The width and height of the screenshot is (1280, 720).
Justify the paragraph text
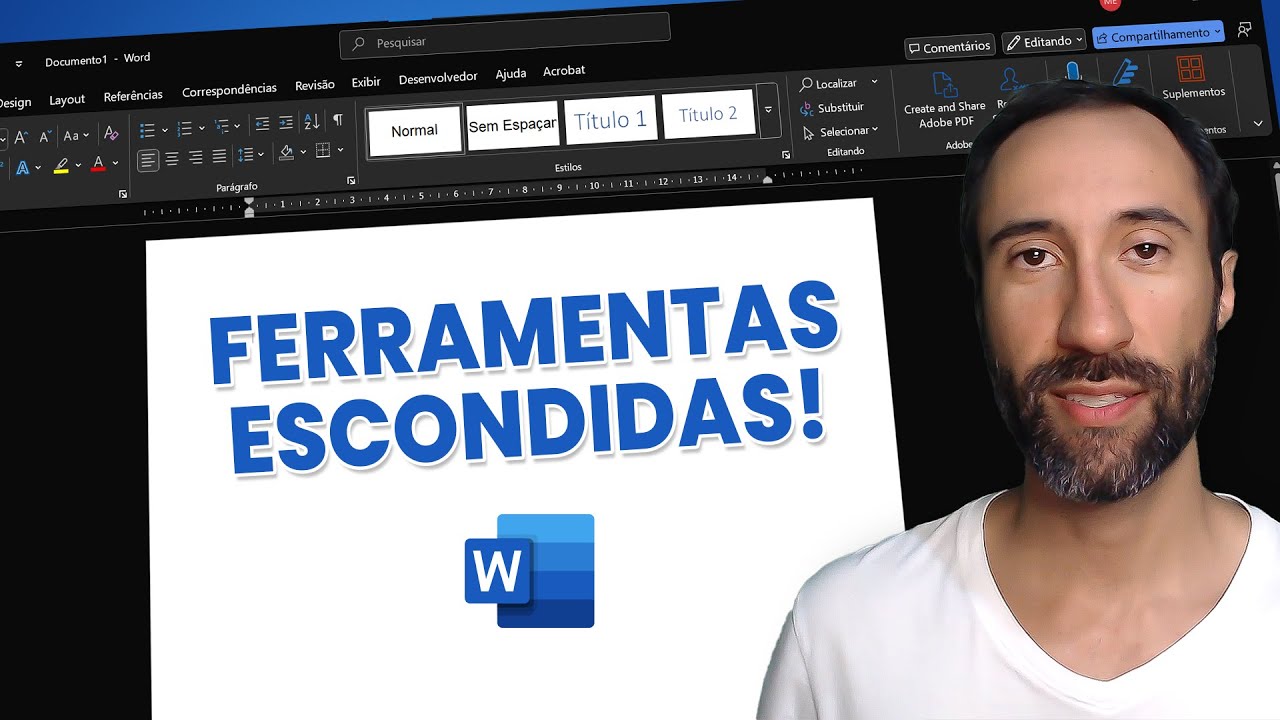(x=219, y=157)
